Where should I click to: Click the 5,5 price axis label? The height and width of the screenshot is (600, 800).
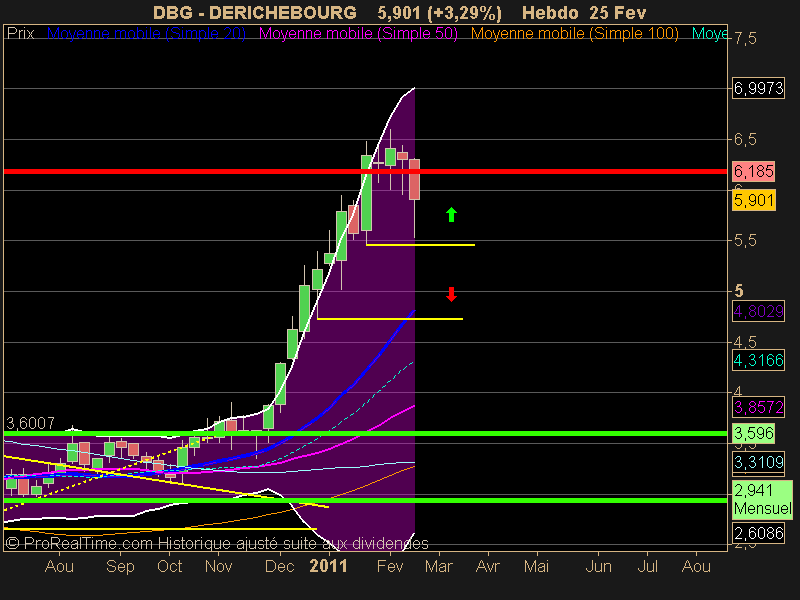pos(745,240)
